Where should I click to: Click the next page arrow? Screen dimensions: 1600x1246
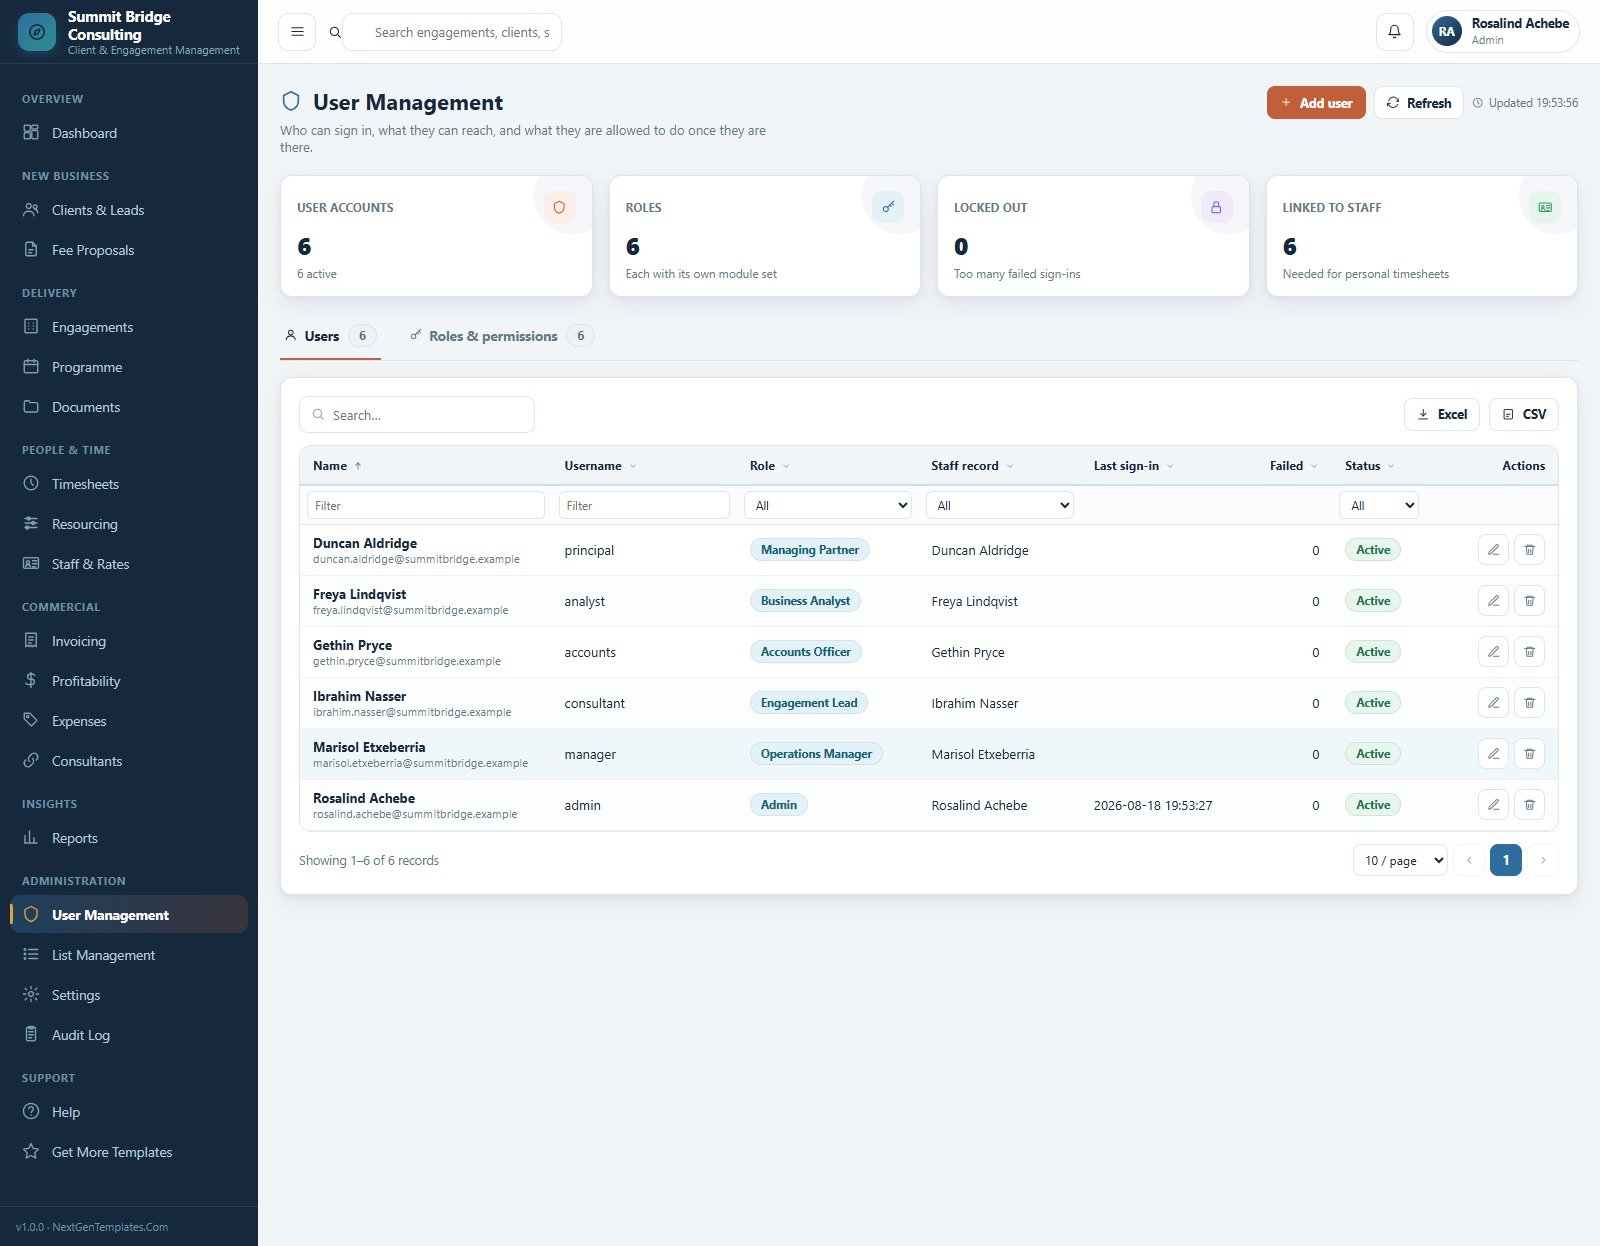click(1543, 860)
